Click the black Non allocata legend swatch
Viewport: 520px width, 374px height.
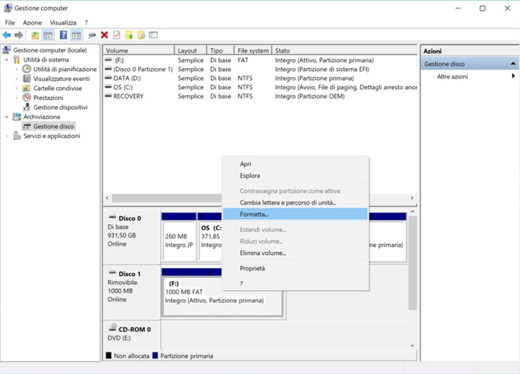pos(109,355)
